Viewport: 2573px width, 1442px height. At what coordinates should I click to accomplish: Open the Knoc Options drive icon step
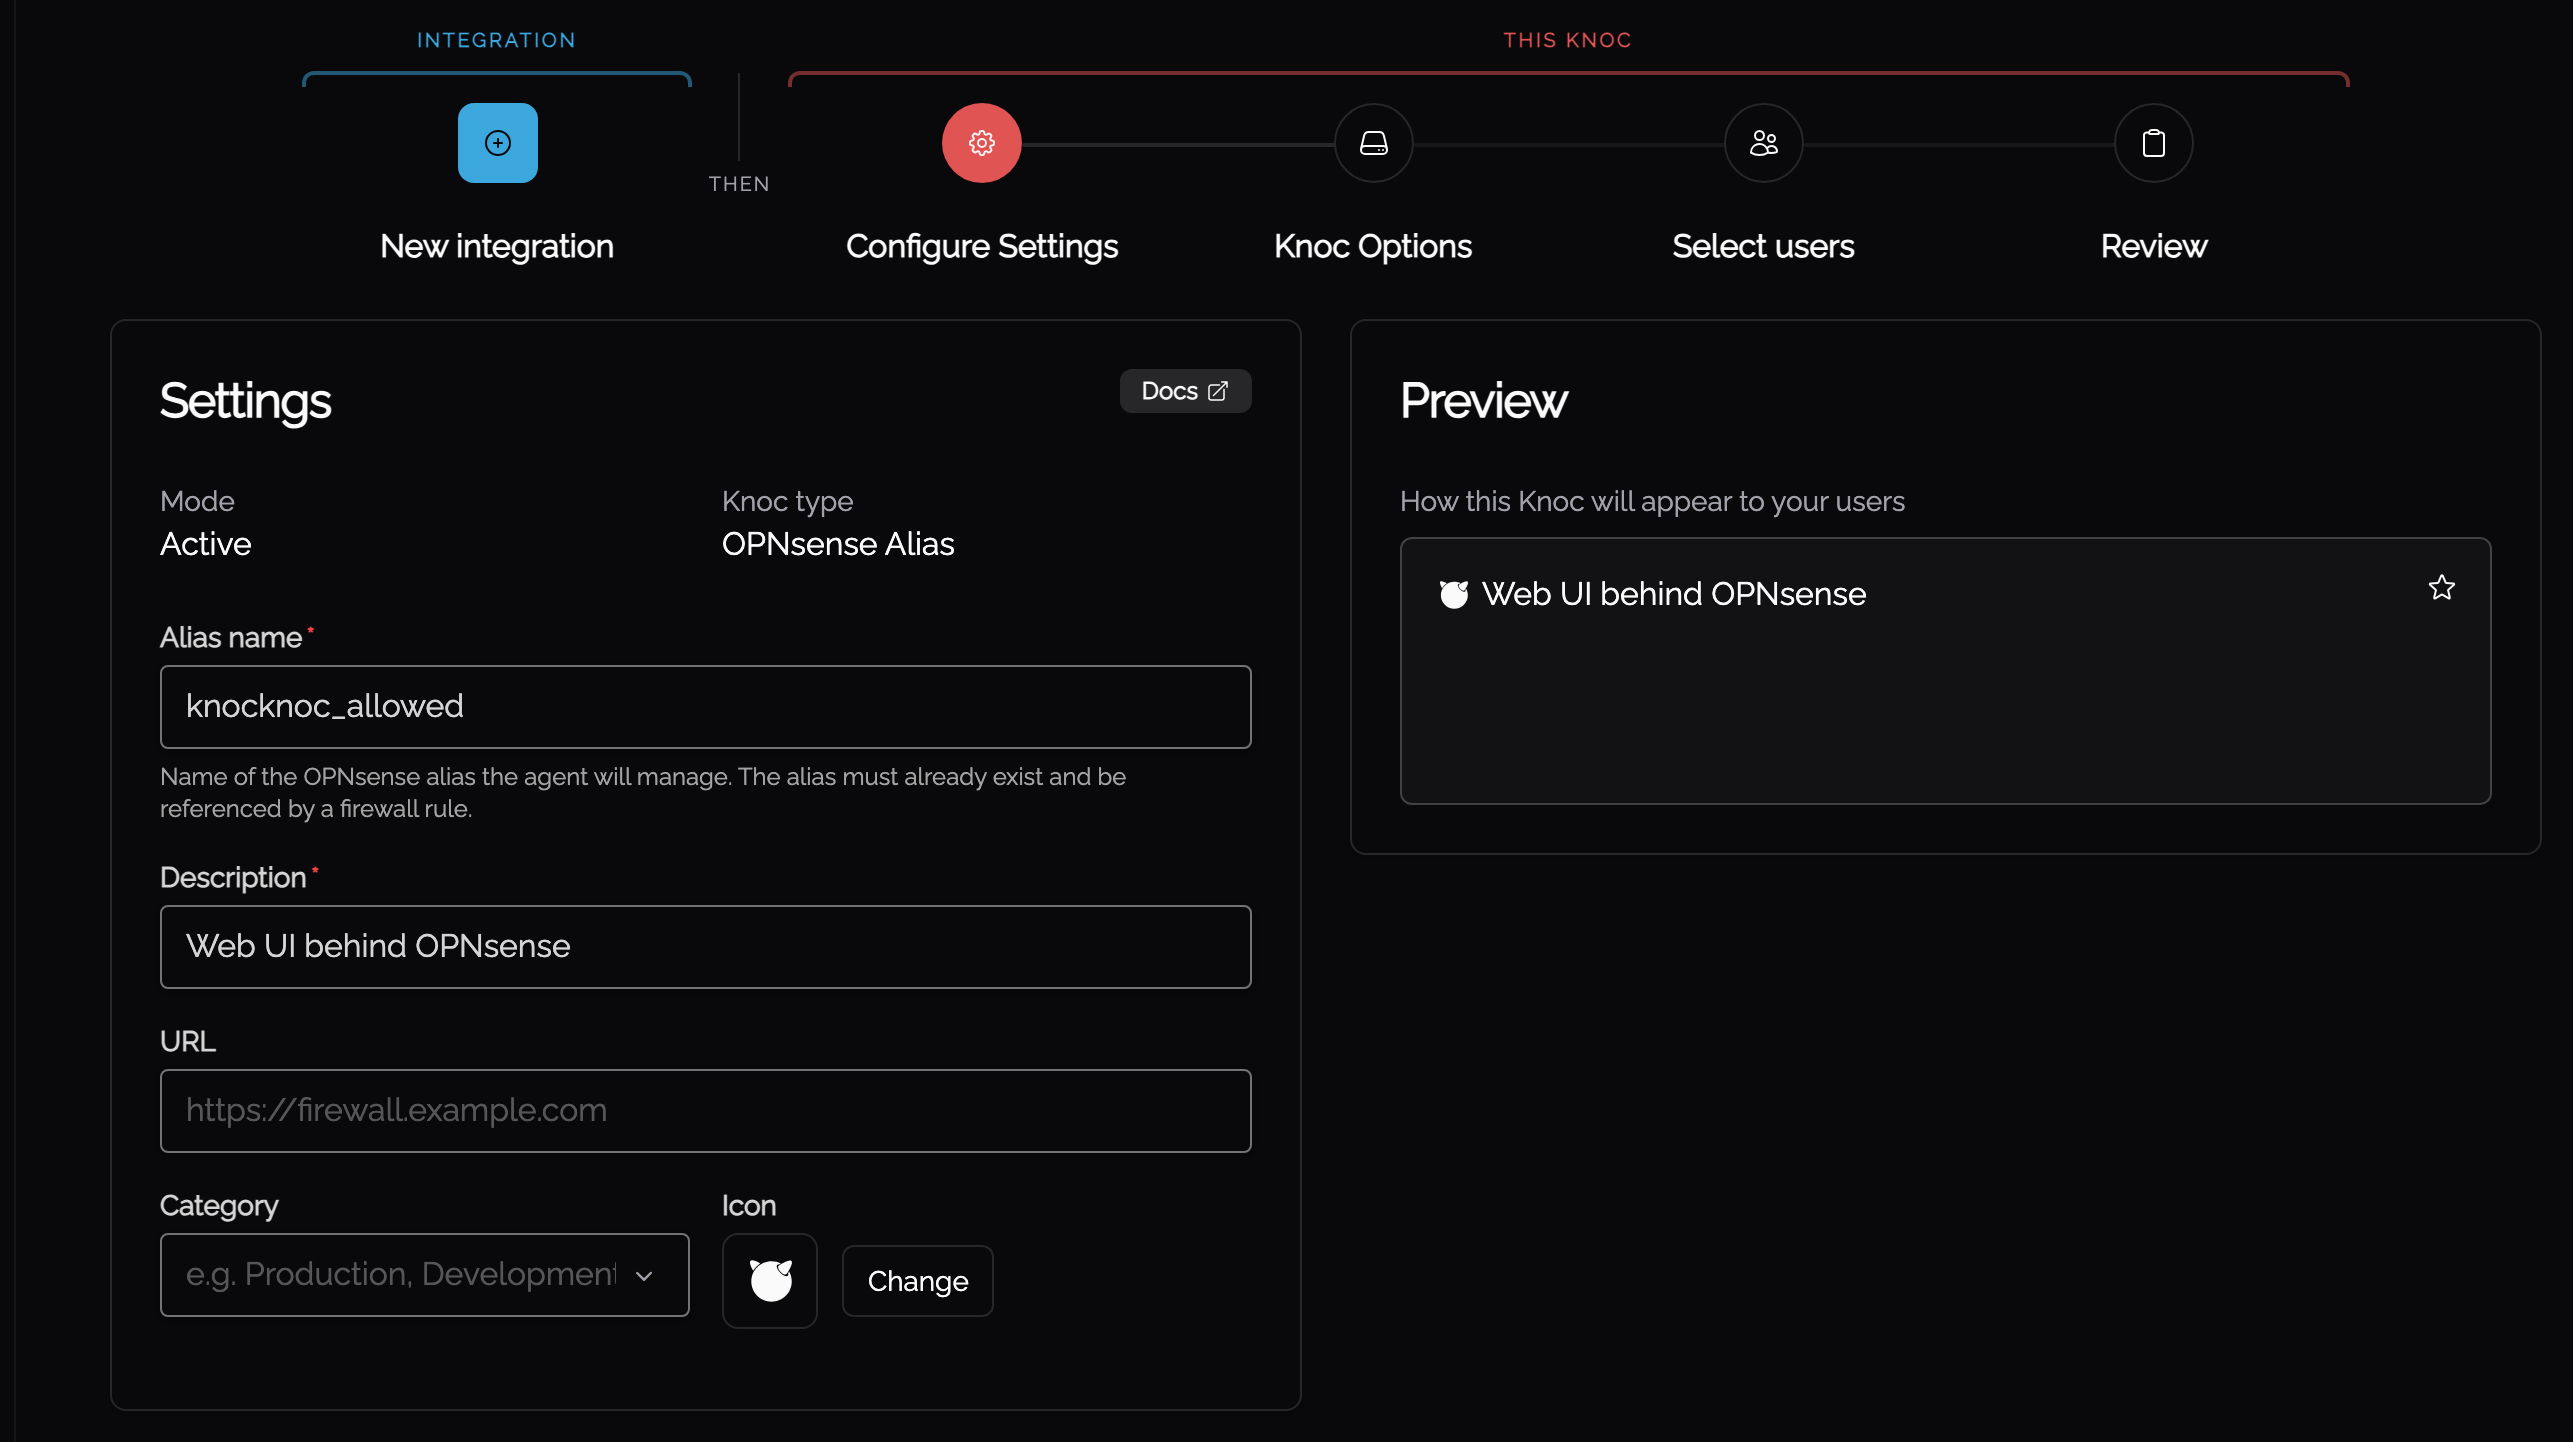1373,143
